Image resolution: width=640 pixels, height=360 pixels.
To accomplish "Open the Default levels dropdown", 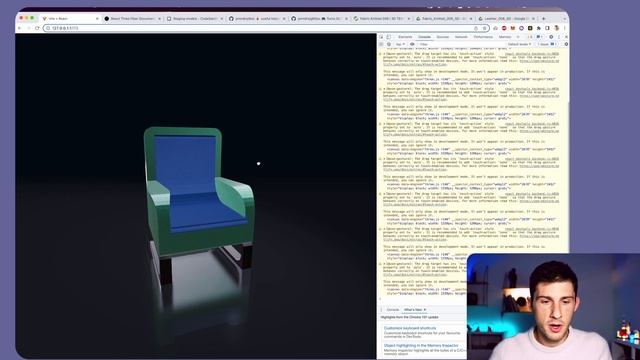I will click(x=519, y=44).
